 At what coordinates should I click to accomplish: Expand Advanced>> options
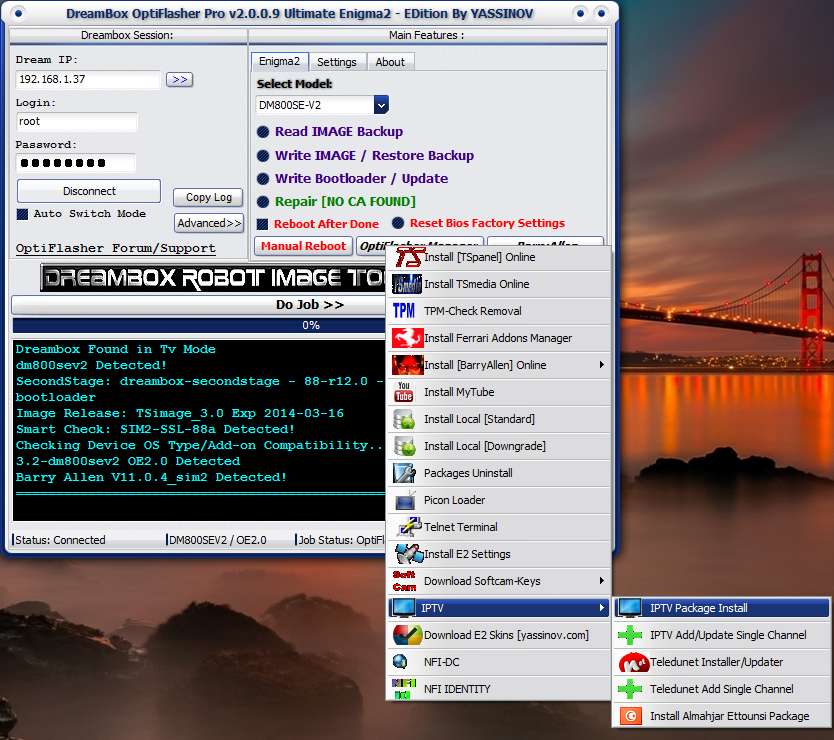209,223
